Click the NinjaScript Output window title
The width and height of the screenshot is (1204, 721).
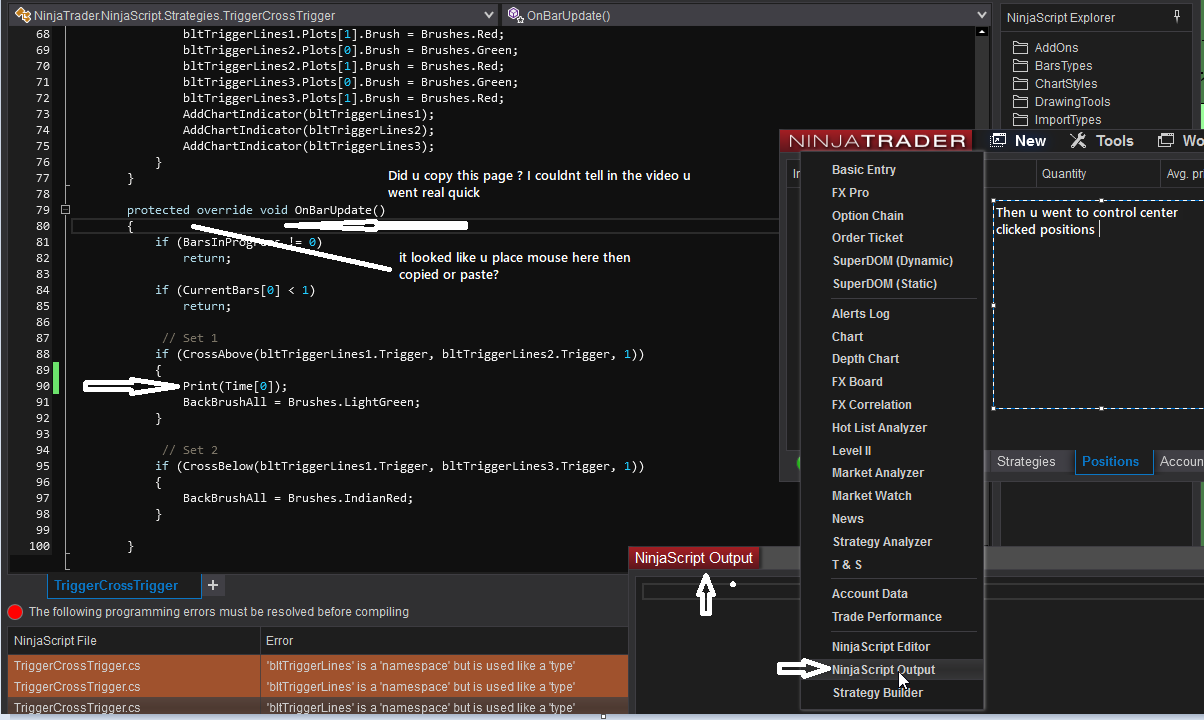[694, 558]
